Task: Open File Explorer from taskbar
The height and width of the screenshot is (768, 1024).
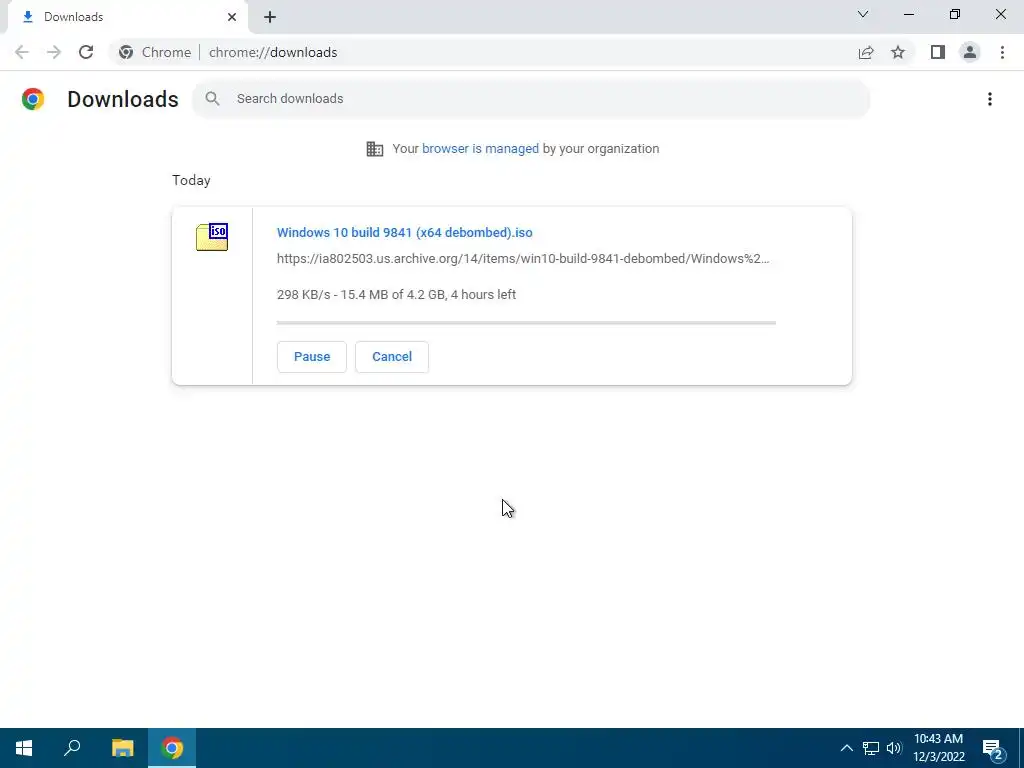Action: point(122,748)
